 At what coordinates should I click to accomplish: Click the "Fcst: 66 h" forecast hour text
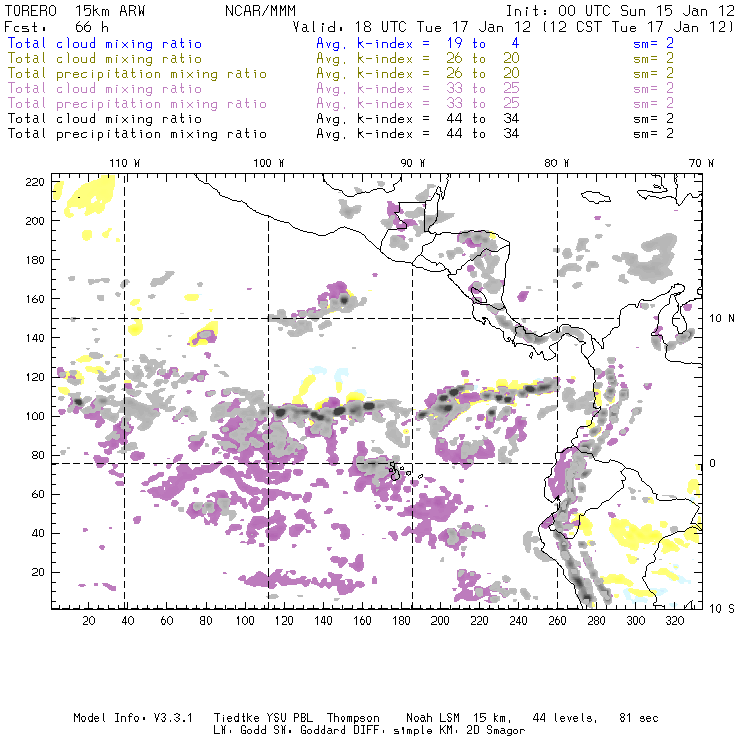(57, 27)
